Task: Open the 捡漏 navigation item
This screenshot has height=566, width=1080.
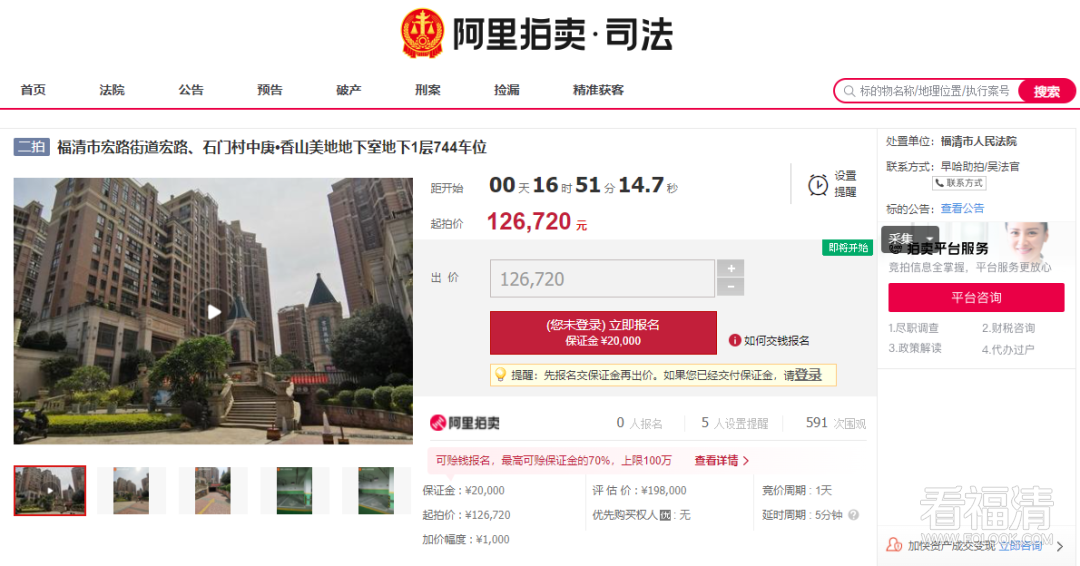Action: coord(506,90)
